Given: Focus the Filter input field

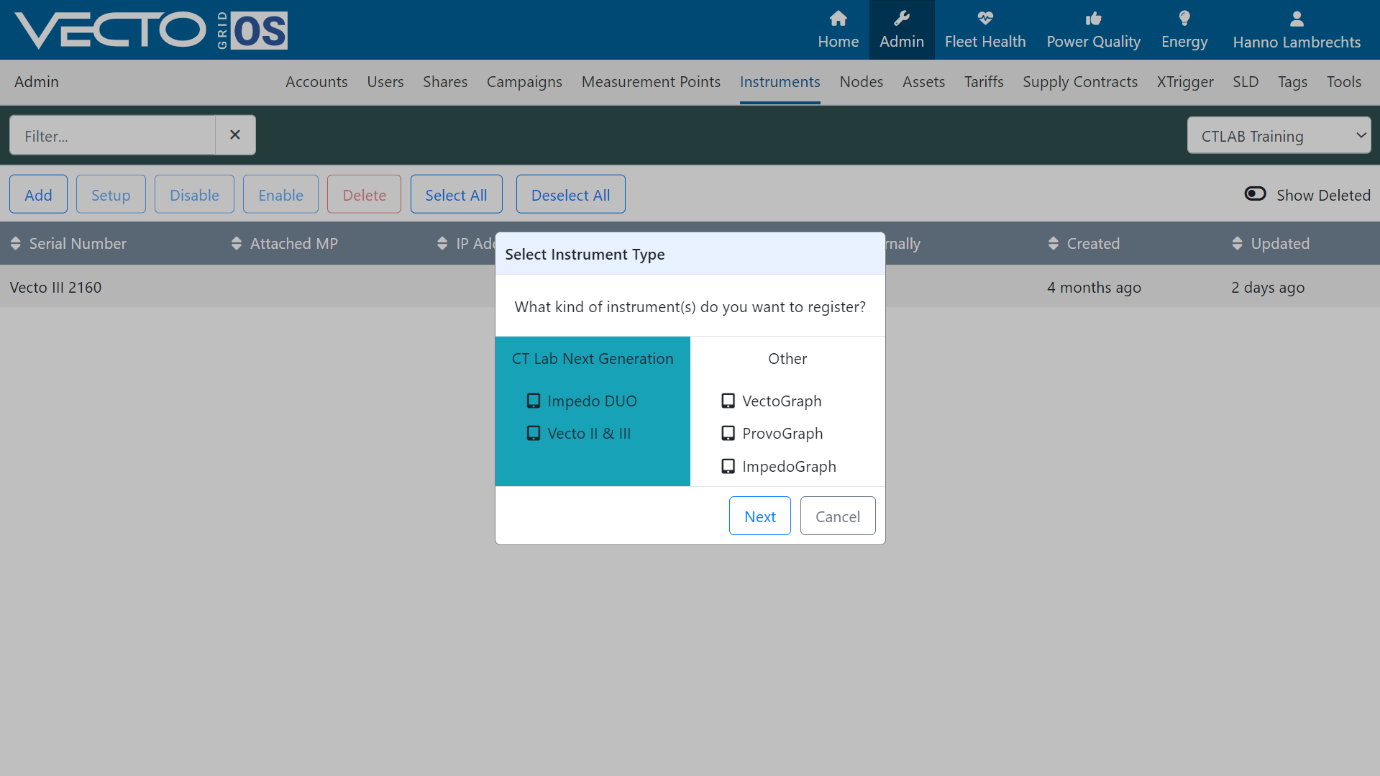Looking at the screenshot, I should click(x=112, y=135).
